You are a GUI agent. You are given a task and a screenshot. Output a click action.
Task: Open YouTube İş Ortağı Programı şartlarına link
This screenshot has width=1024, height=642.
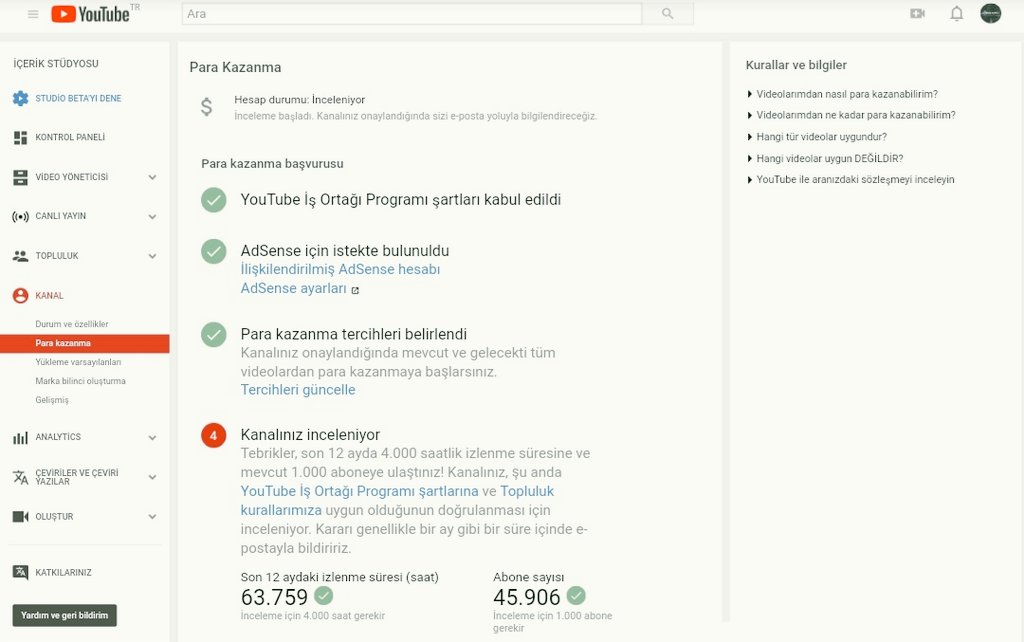click(x=359, y=491)
